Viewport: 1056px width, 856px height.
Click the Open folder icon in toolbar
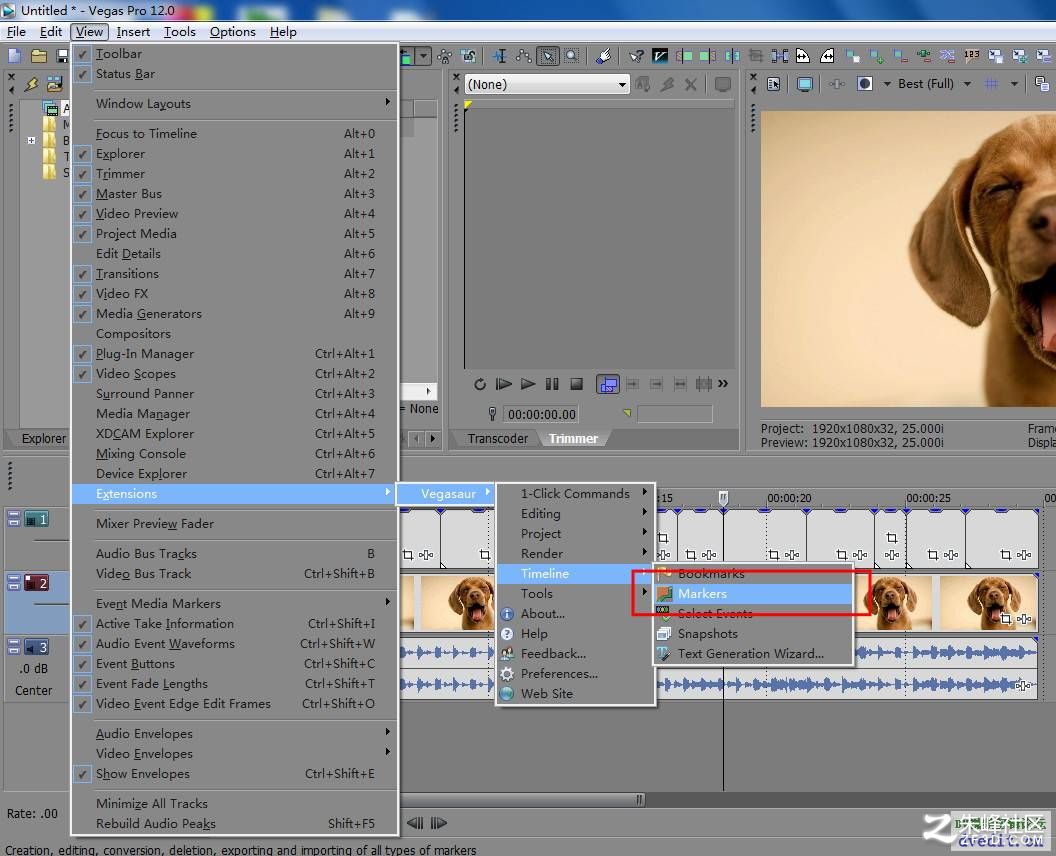tap(39, 56)
